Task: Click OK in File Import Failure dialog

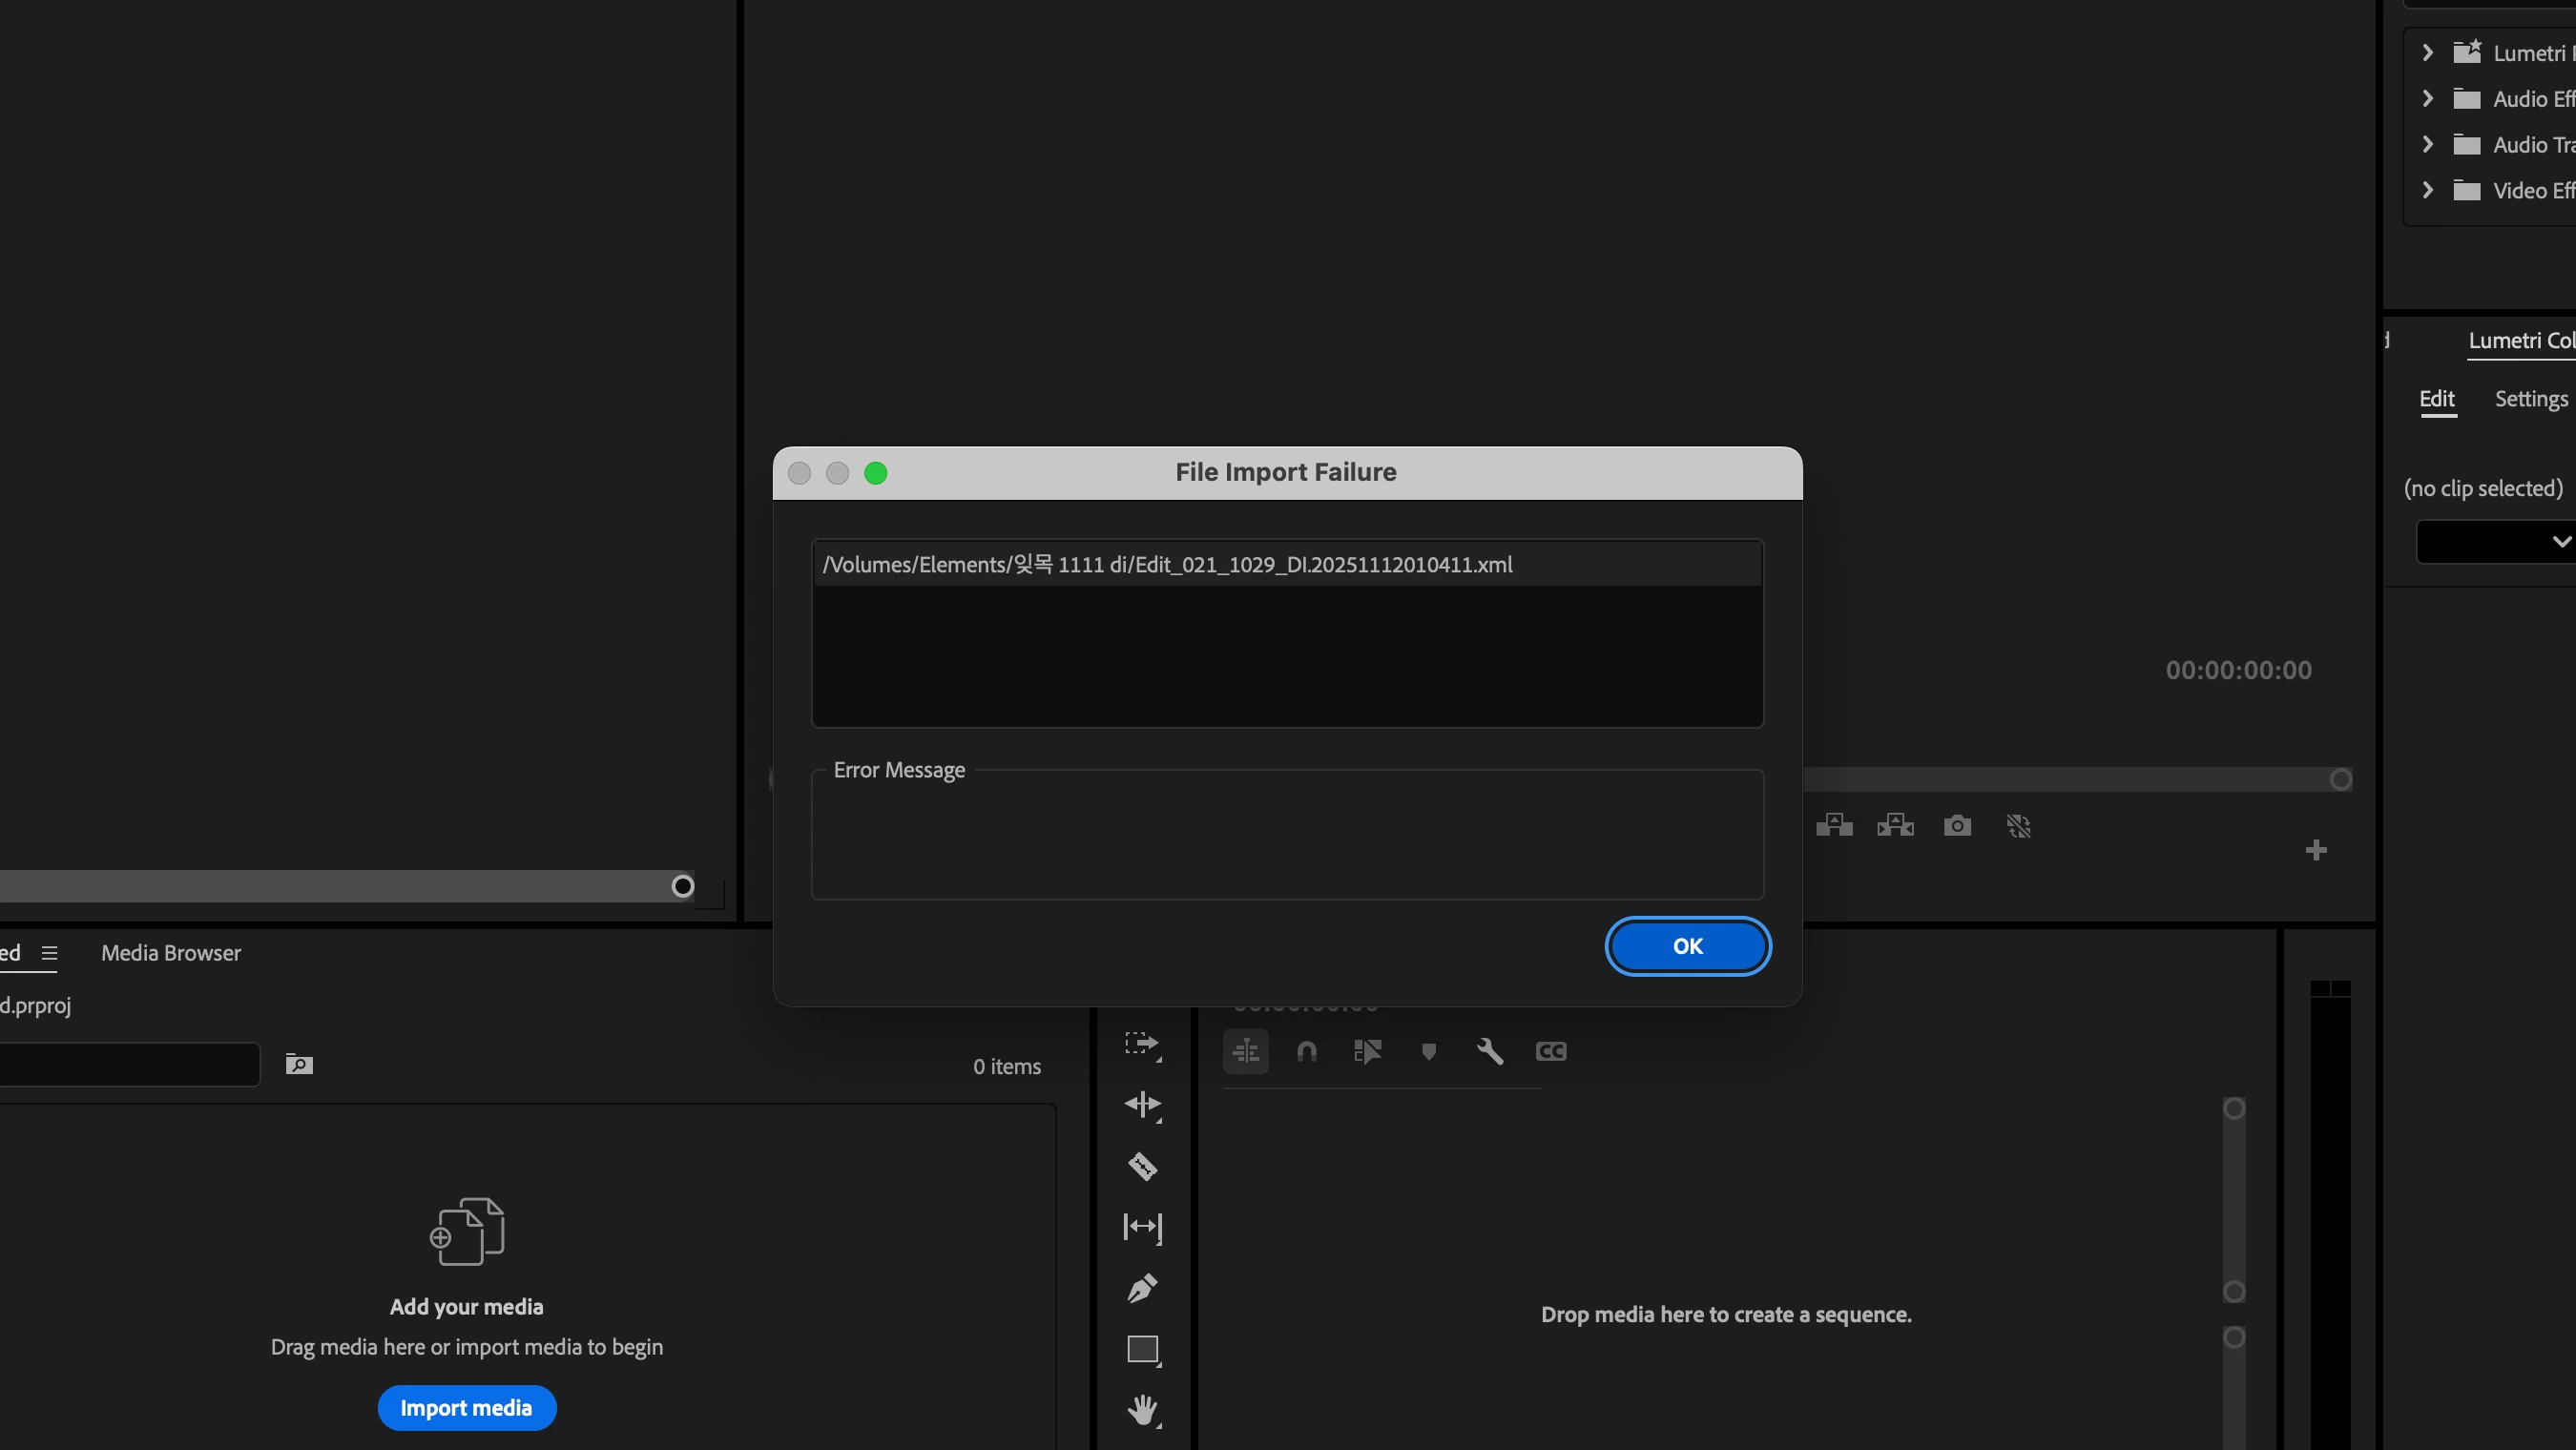Action: coord(1687,946)
